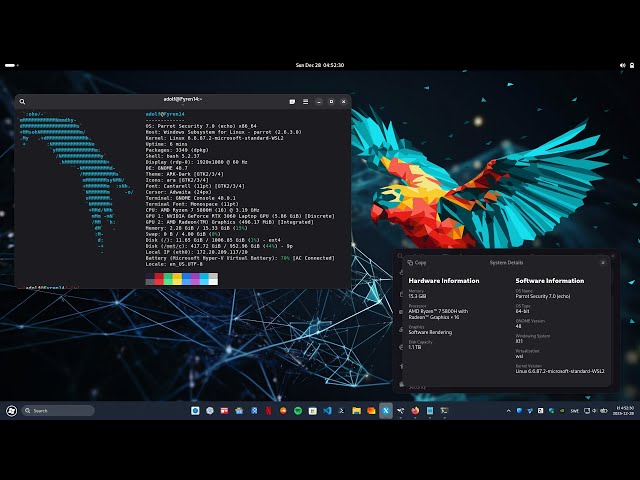640x480 pixels.
Task: Expand the system tray hidden icons chevron
Action: coord(509,411)
